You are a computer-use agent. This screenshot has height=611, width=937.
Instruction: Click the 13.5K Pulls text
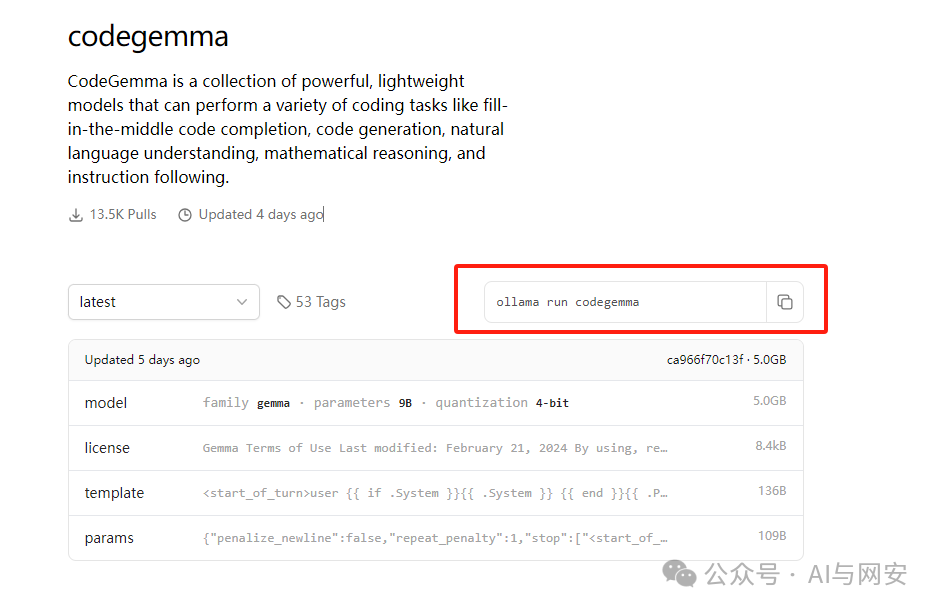click(x=123, y=215)
